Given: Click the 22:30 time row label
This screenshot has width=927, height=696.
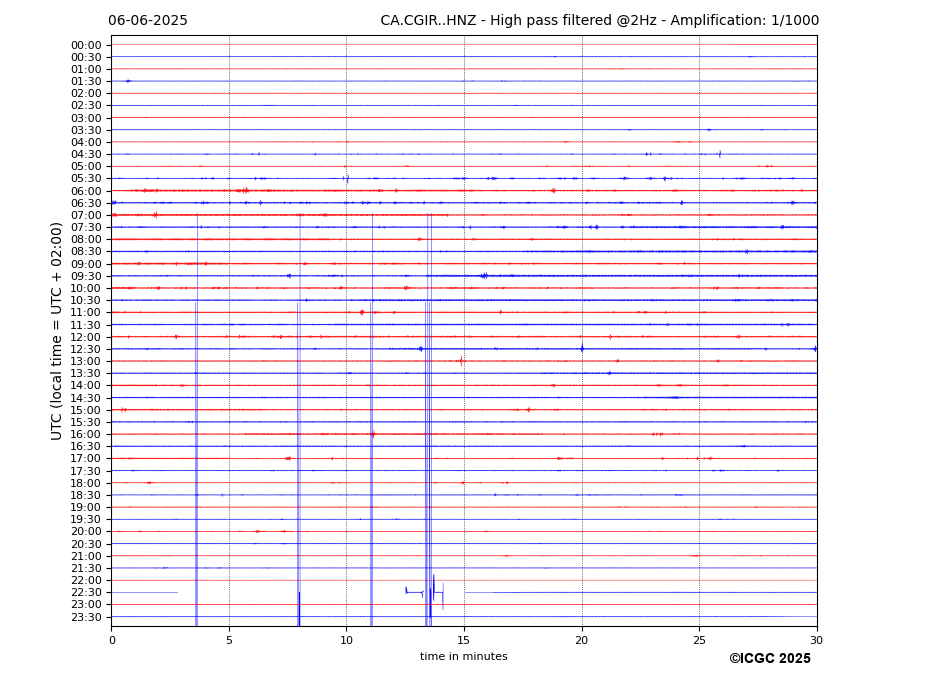Looking at the screenshot, I should (x=86, y=593).
